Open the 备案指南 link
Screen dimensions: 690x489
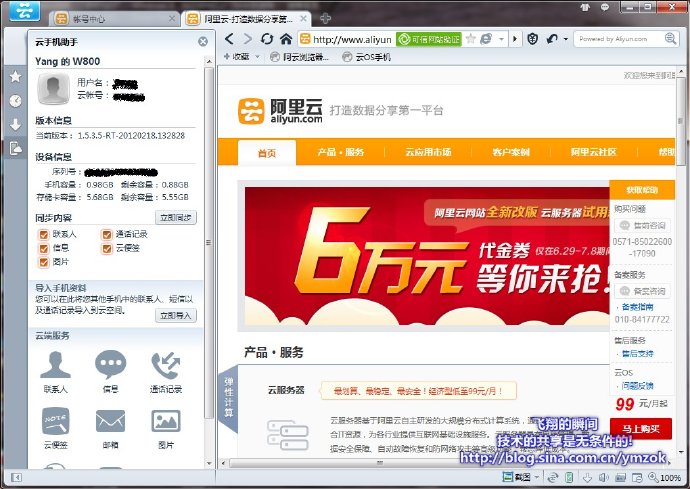[x=637, y=307]
